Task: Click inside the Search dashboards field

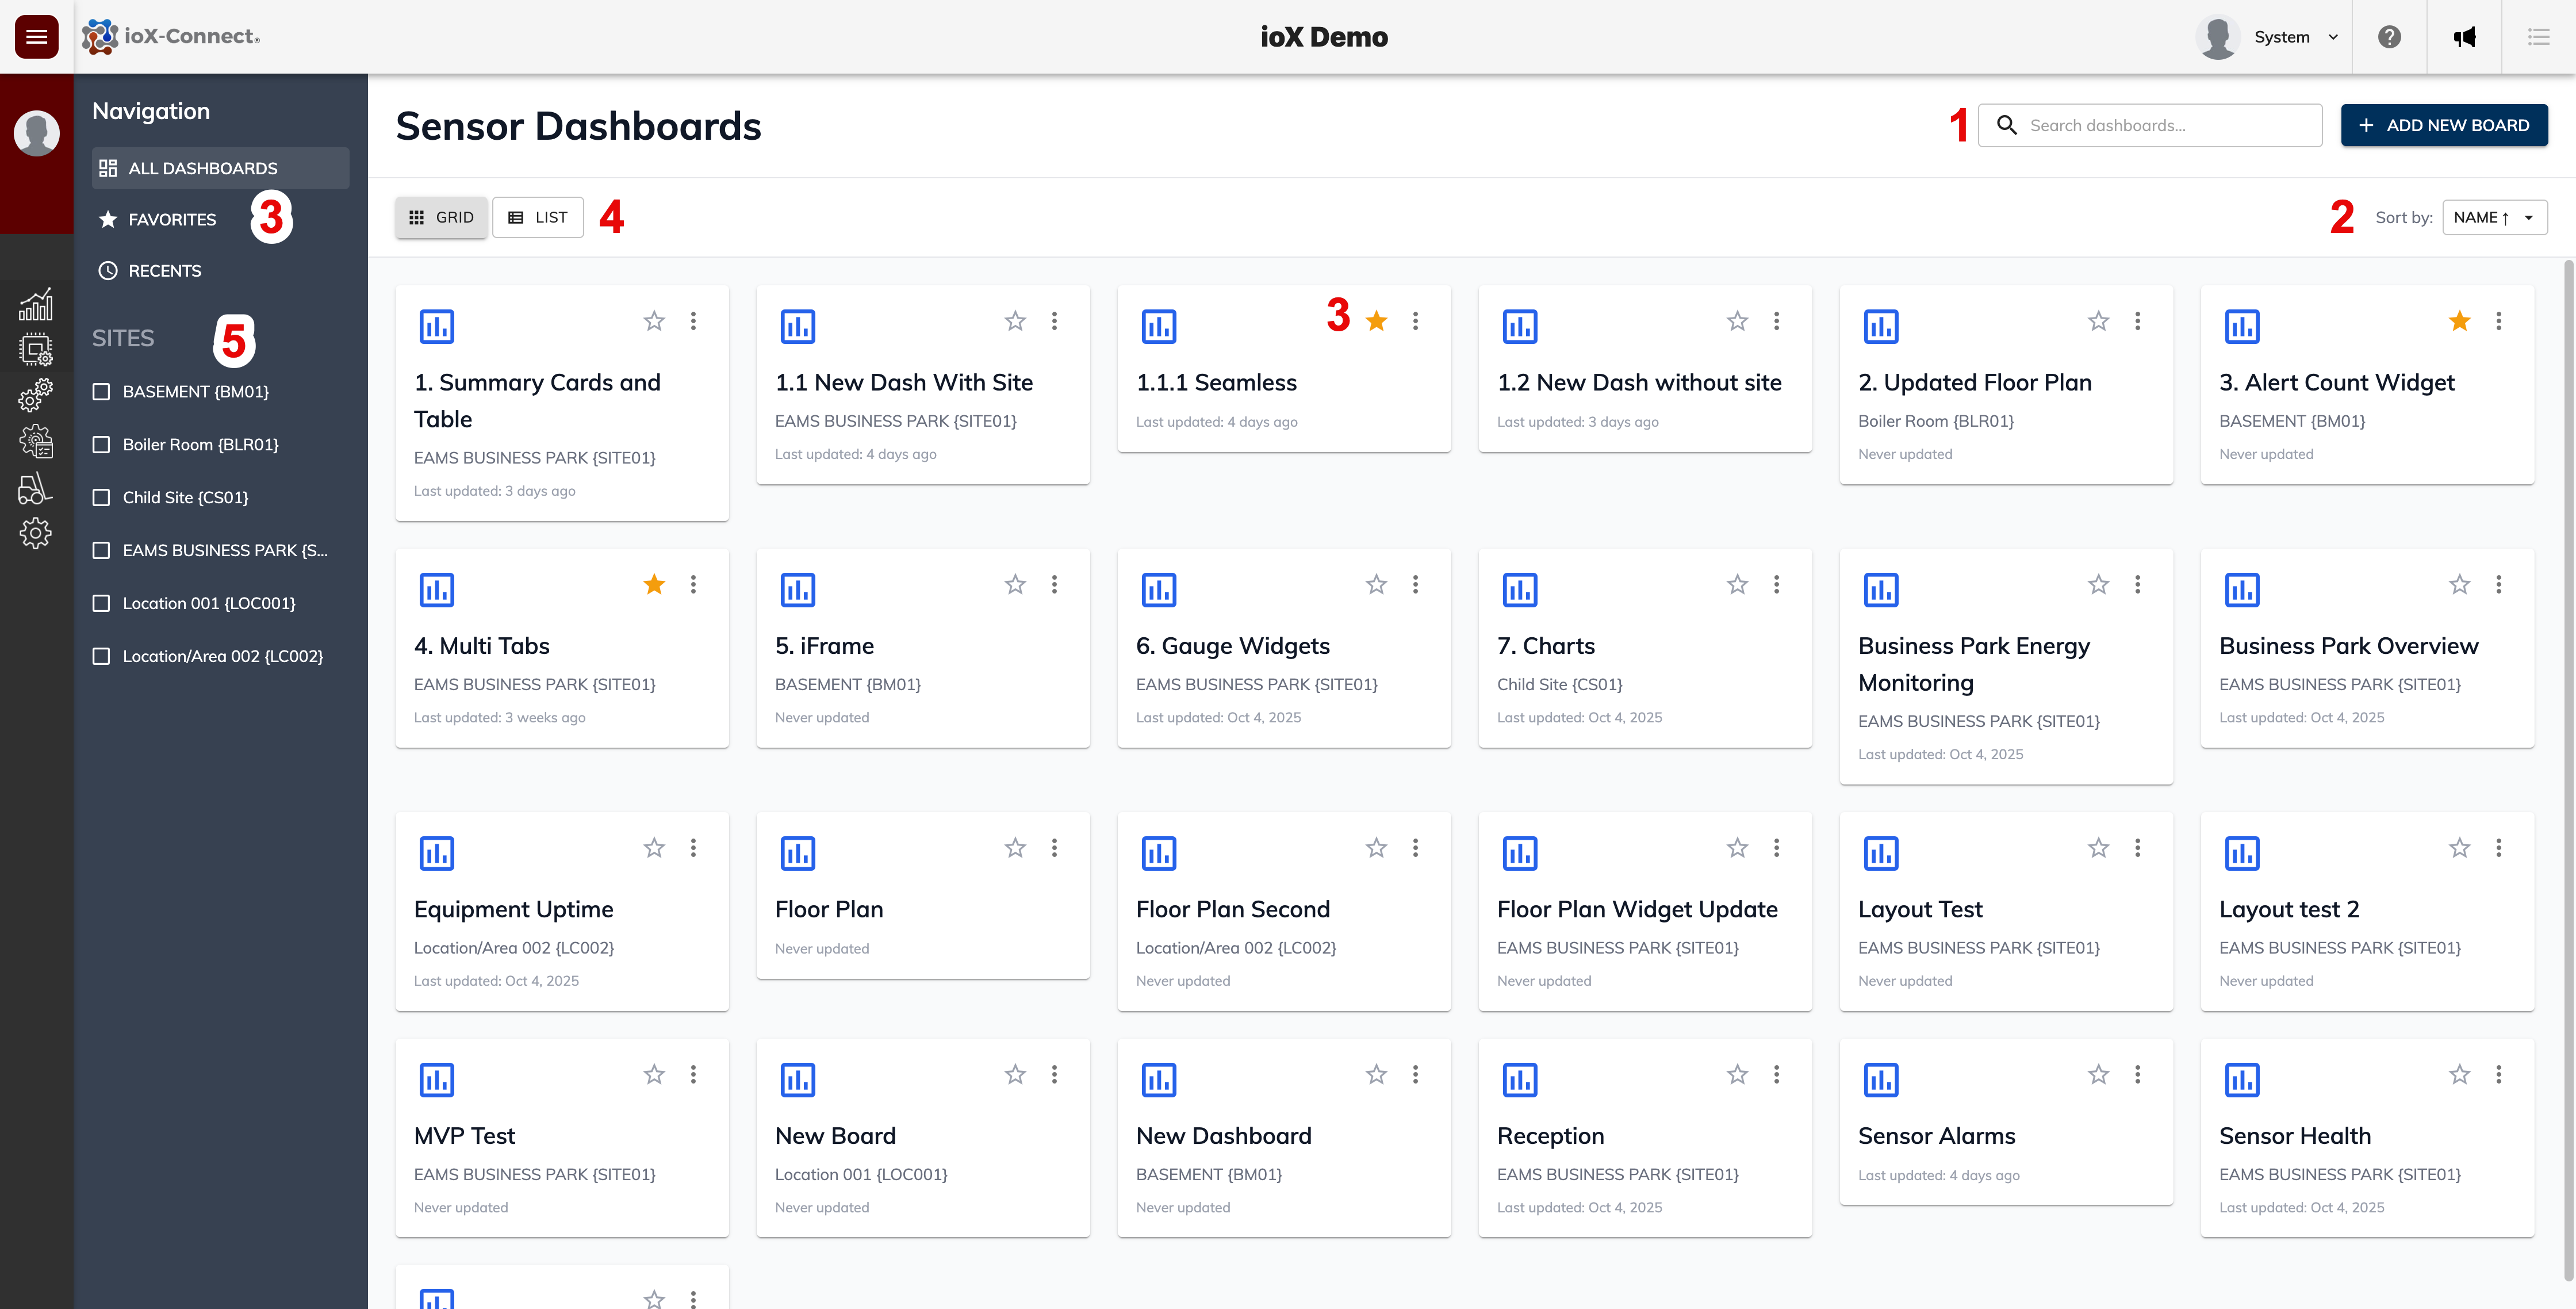Action: pyautogui.click(x=2150, y=125)
